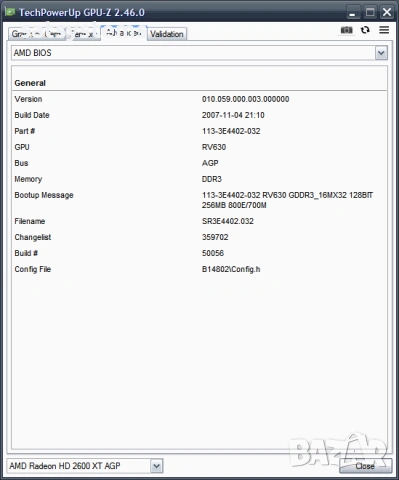Click the TechPowerUp GPU-Z 2.46.0 title text

(82, 13)
